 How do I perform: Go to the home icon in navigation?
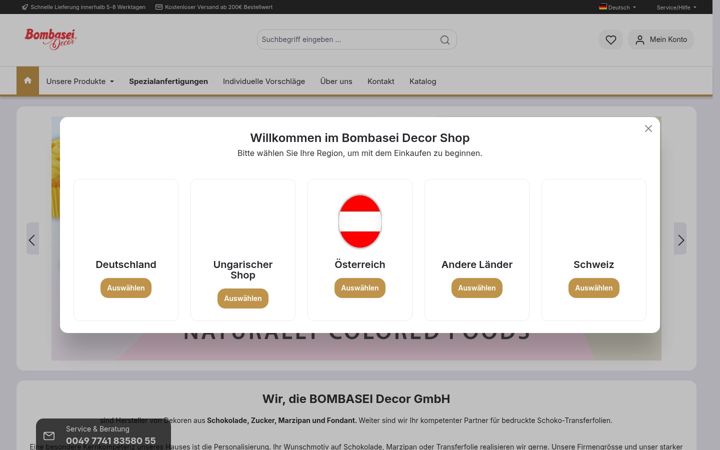pos(28,81)
